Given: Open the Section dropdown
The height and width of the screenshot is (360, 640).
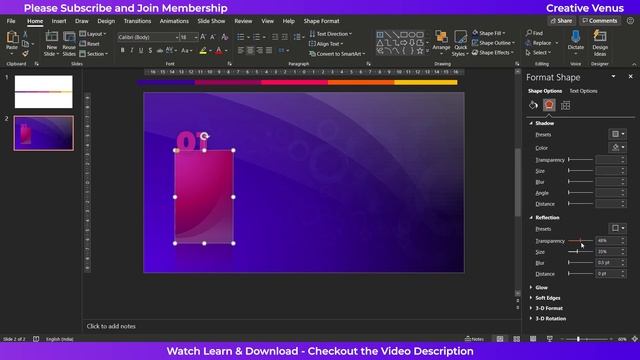Looking at the screenshot, I should 93,53.
